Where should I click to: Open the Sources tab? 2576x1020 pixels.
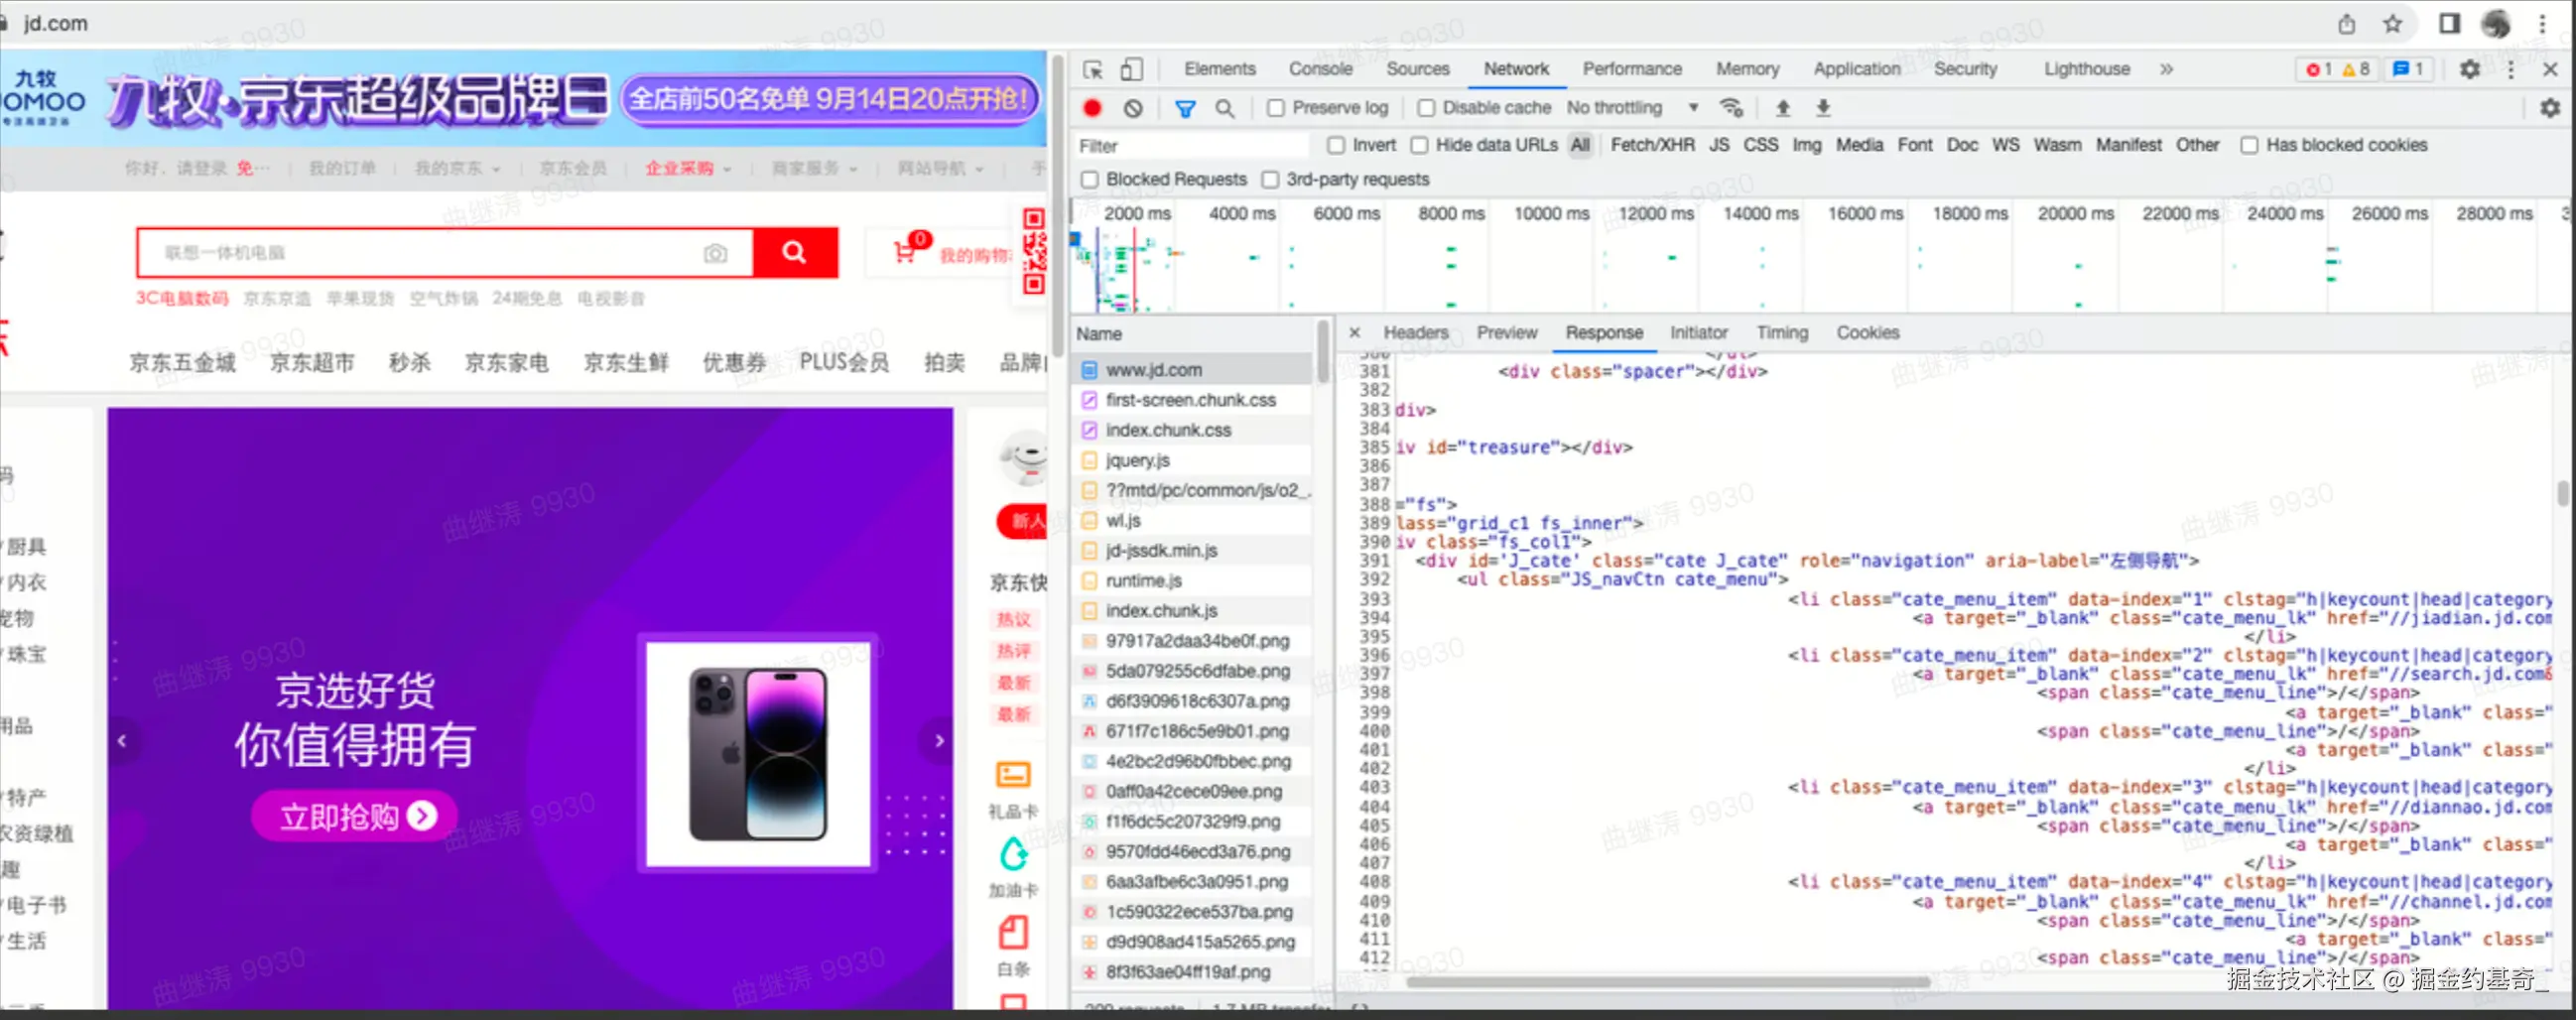coord(1417,69)
